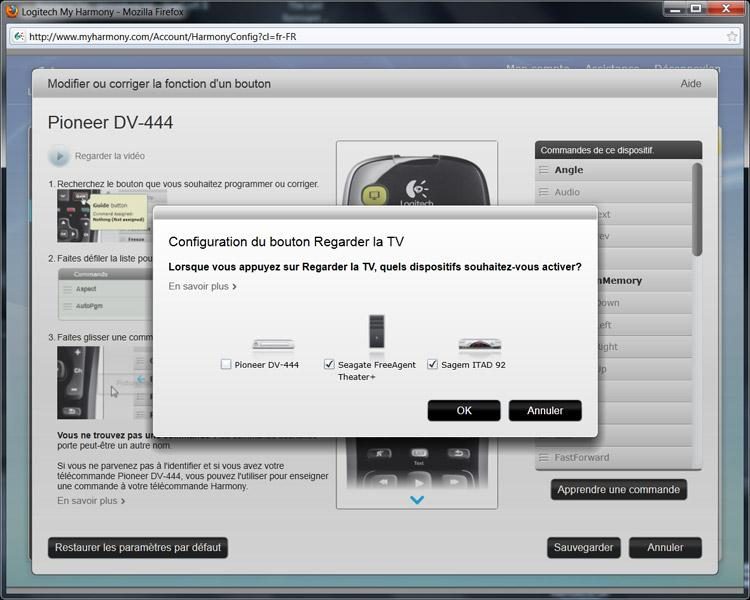Click the Logitech logo on remote
The height and width of the screenshot is (600, 750).
tap(417, 193)
